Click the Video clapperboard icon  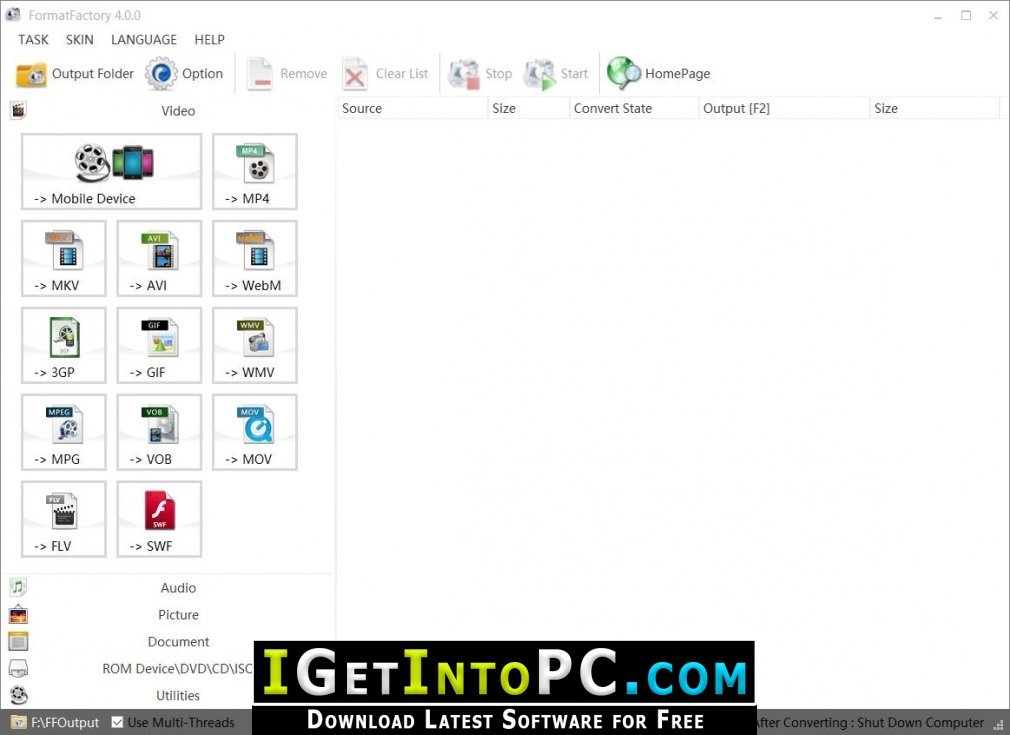pyautogui.click(x=18, y=111)
